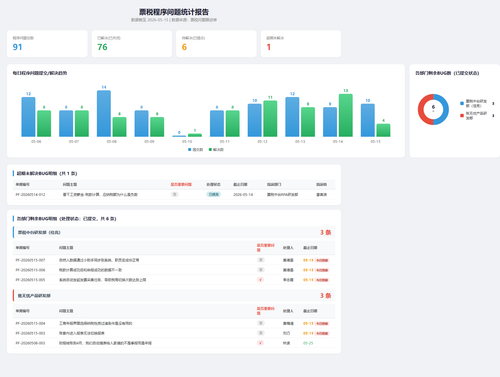Click the tall blue bar labeled 14 on 05-08
This screenshot has width=500, height=377.
coord(104,114)
